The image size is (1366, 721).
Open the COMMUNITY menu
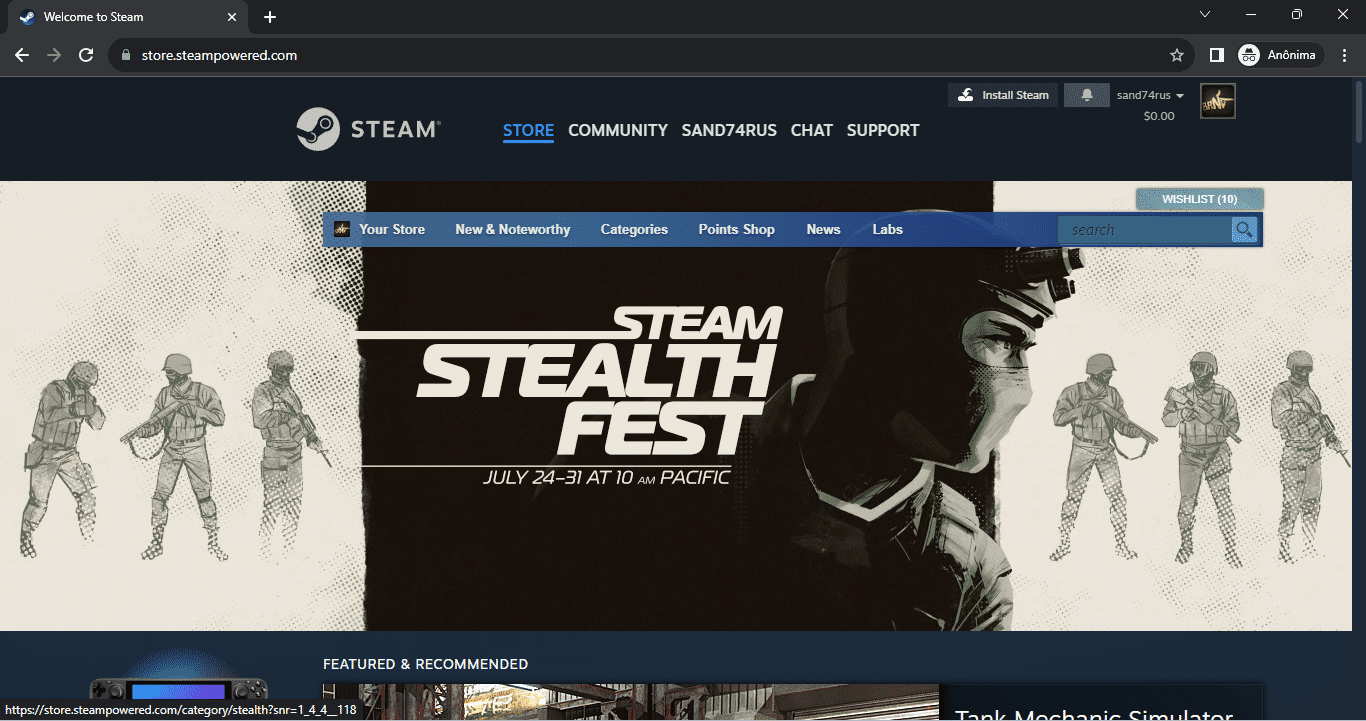pyautogui.click(x=618, y=130)
